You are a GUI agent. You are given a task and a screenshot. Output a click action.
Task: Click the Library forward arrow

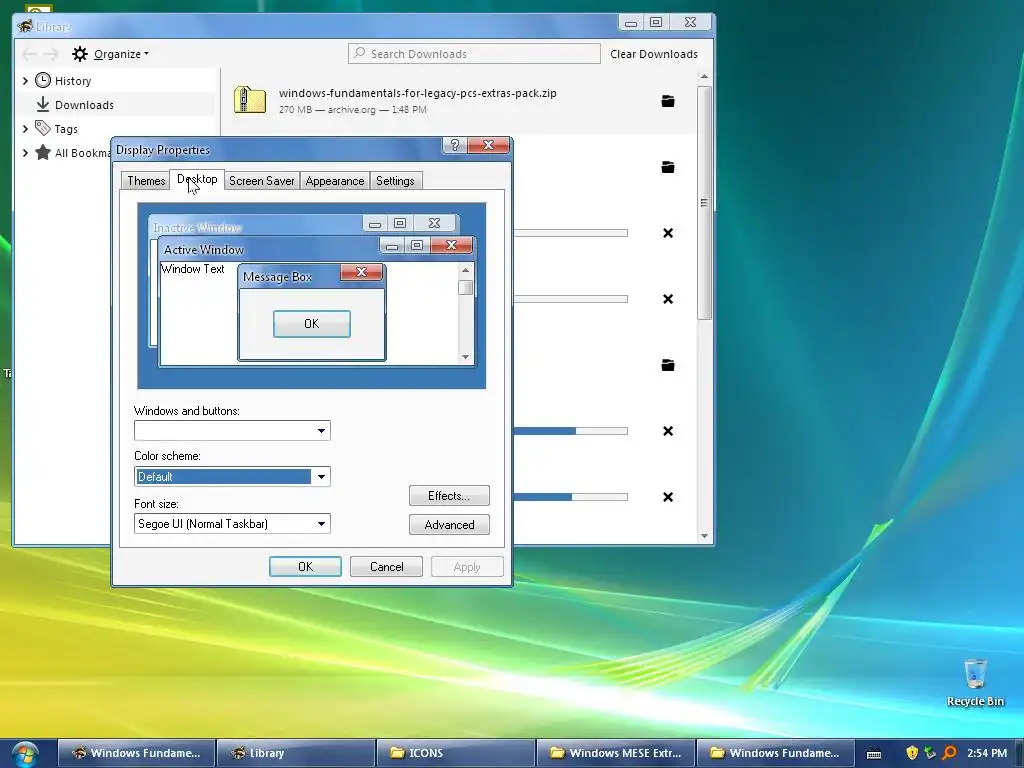pos(51,54)
